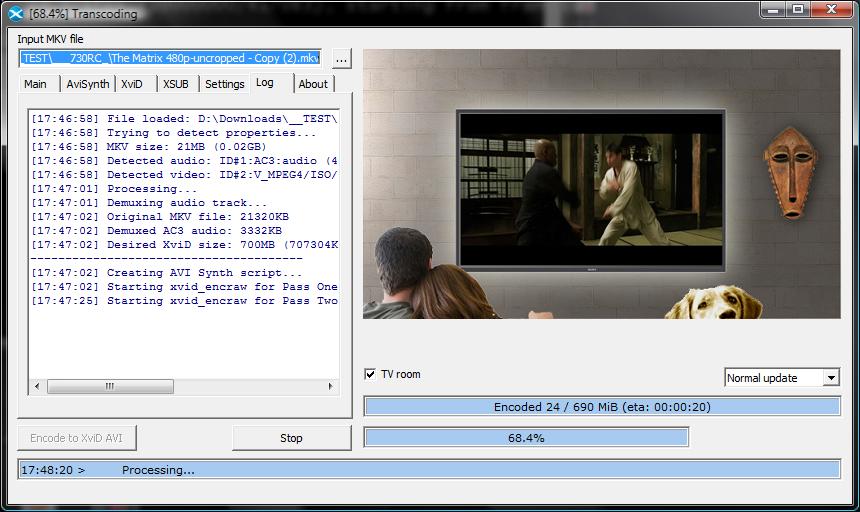
Task: Click the 'Demuxed AC3 audio: 3332KB' log line
Action: (156, 231)
